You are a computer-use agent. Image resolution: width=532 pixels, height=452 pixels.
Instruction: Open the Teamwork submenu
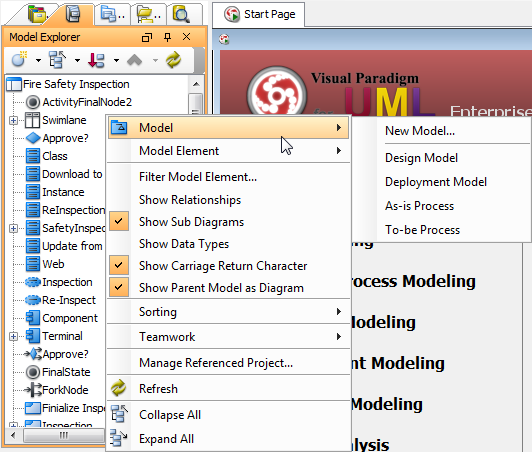click(228, 337)
